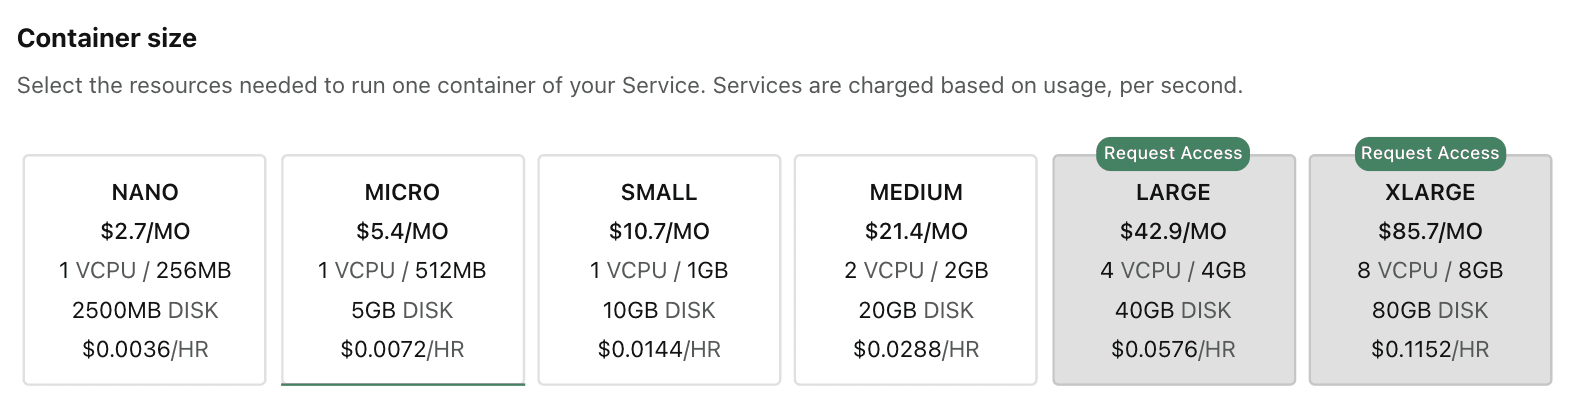
Task: Click the $0.0072/HR rate on MICRO
Action: (402, 350)
